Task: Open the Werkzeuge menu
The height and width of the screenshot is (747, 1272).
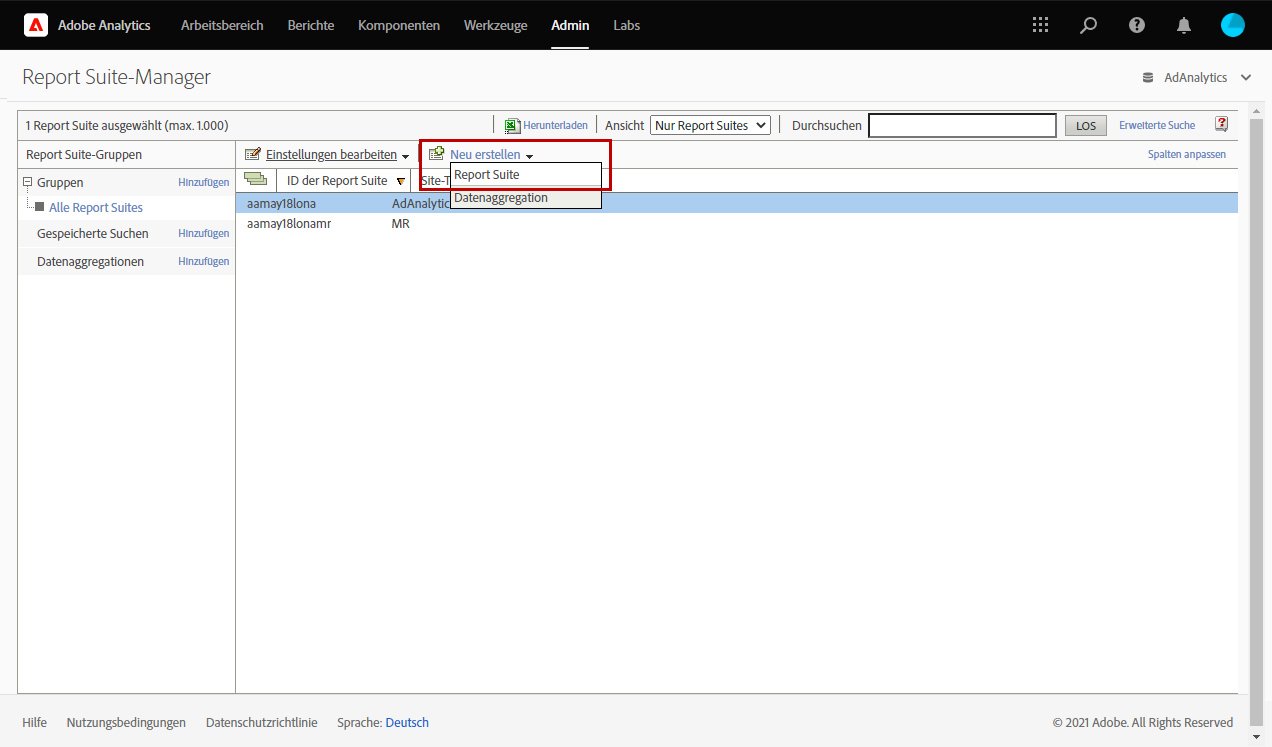Action: pos(495,25)
